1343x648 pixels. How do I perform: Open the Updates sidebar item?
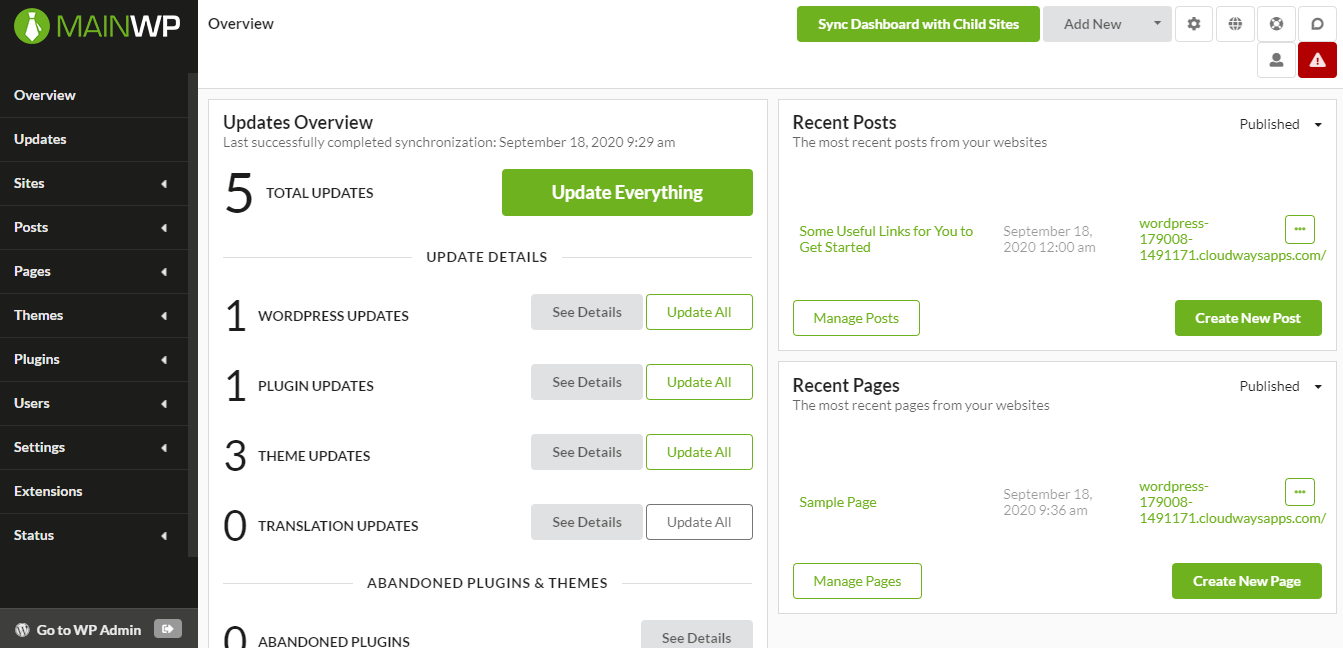(94, 139)
